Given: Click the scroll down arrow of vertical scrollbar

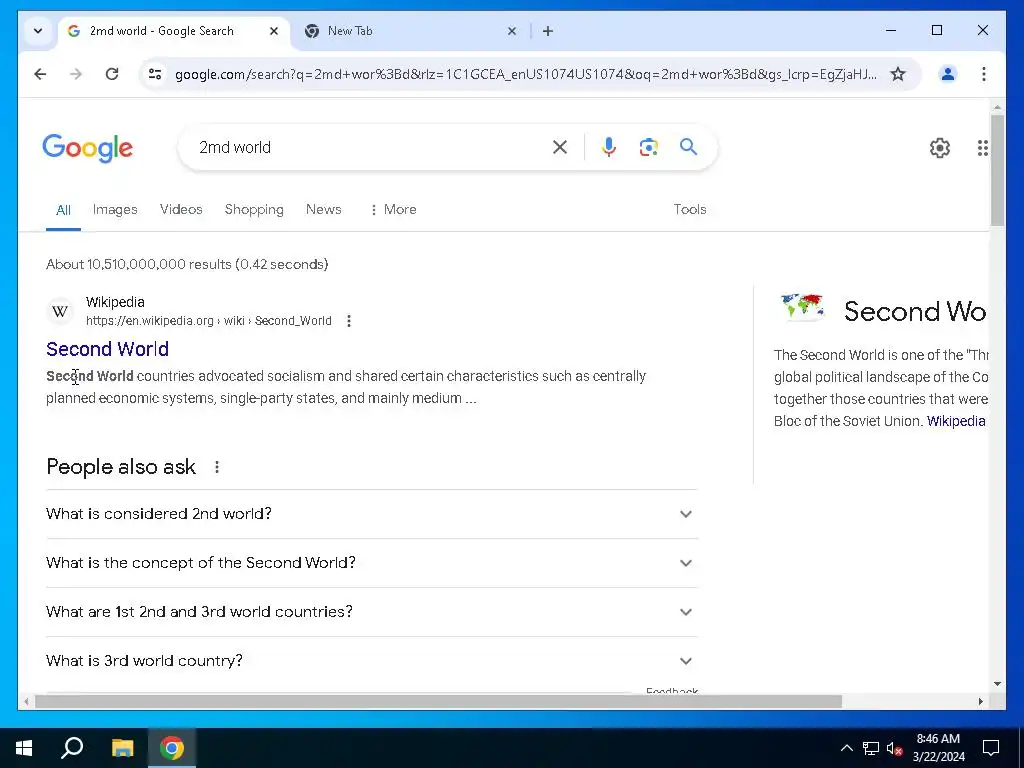Looking at the screenshot, I should pos(997,684).
